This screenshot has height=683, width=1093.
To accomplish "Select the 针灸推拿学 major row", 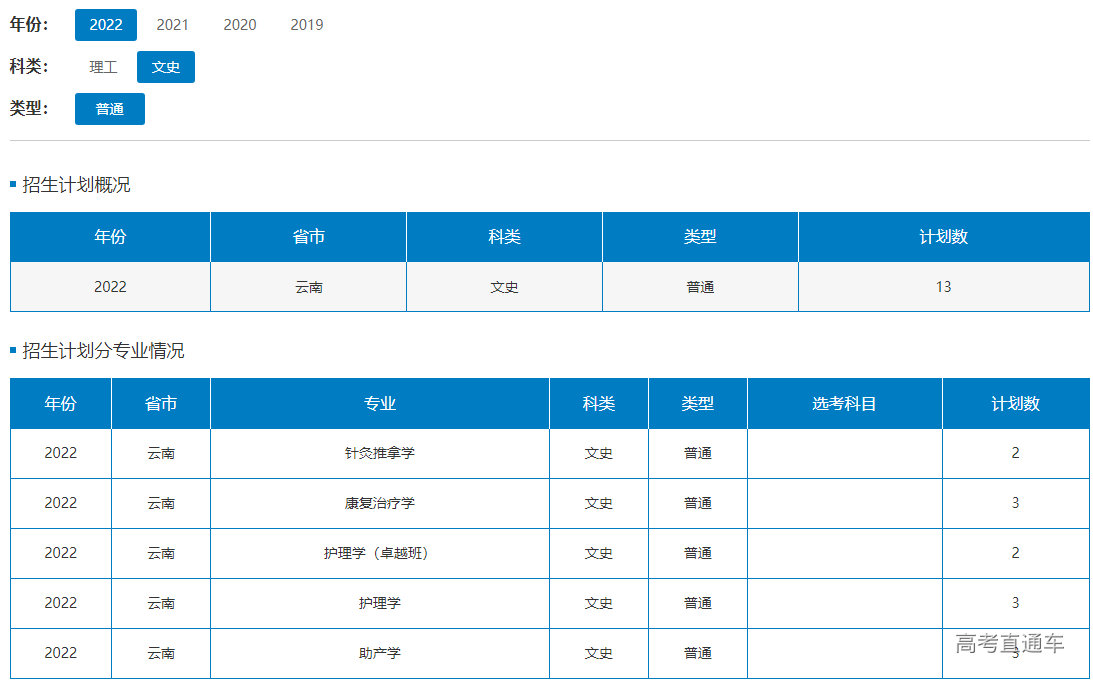I will pyautogui.click(x=380, y=453).
